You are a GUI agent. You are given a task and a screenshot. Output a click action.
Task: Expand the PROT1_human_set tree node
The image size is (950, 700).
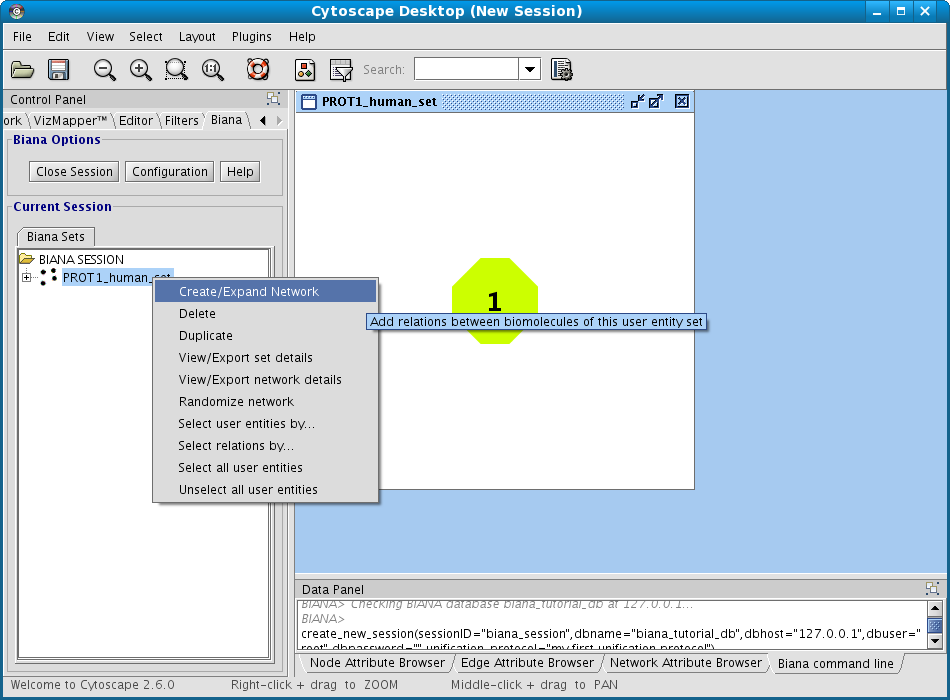[26, 277]
